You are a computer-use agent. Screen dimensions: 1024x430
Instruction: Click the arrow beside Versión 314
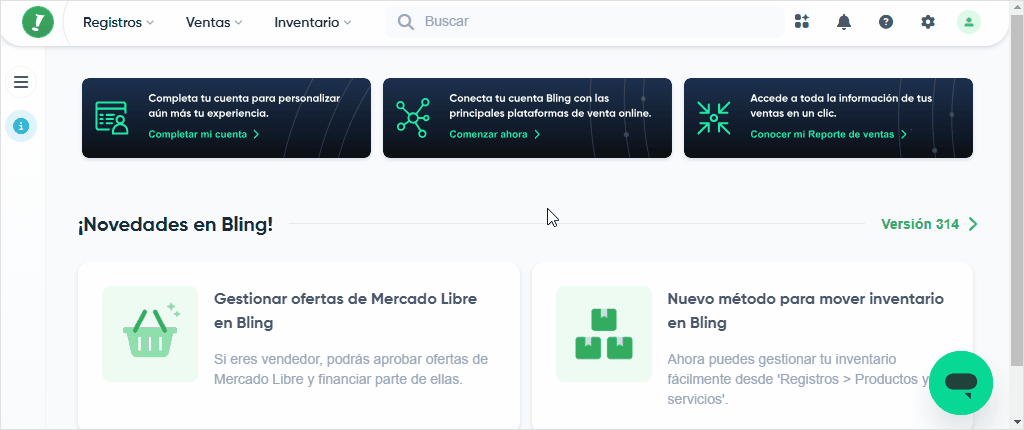tap(973, 224)
